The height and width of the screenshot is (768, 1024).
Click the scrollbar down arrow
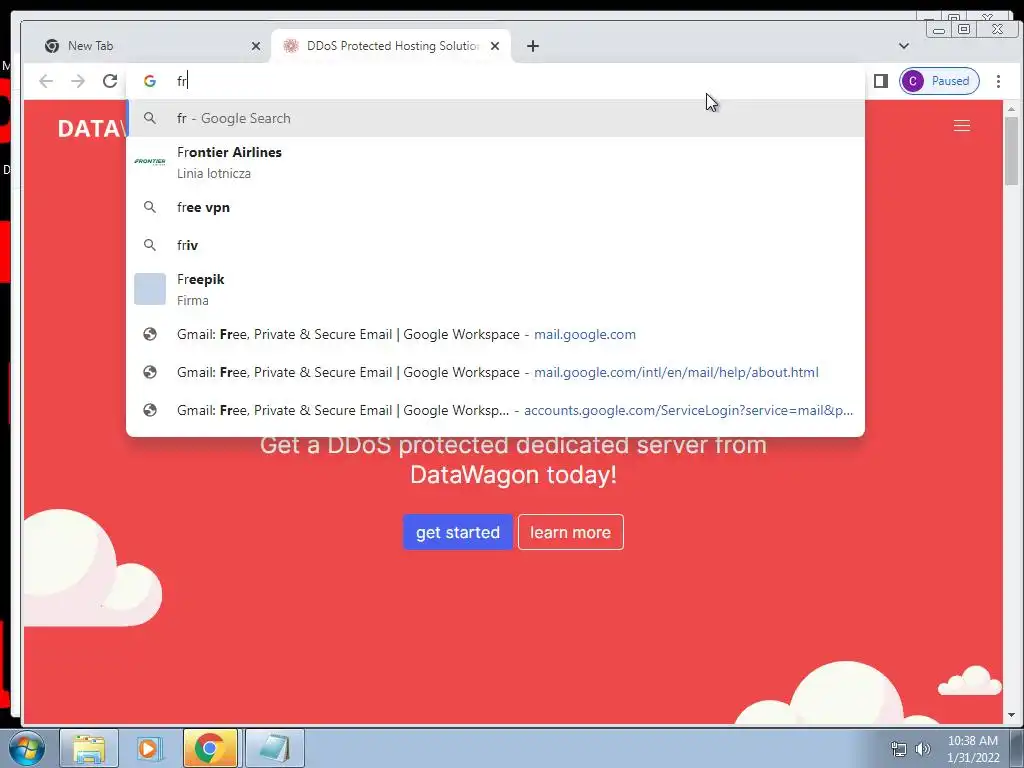click(x=1012, y=716)
